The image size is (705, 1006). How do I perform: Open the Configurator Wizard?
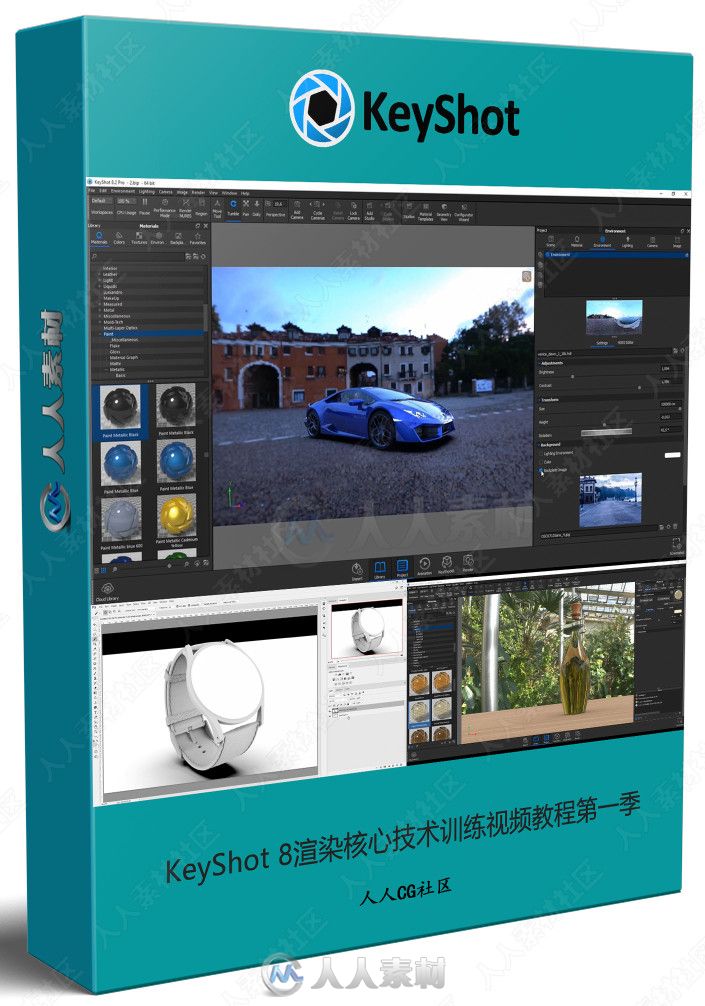point(464,214)
